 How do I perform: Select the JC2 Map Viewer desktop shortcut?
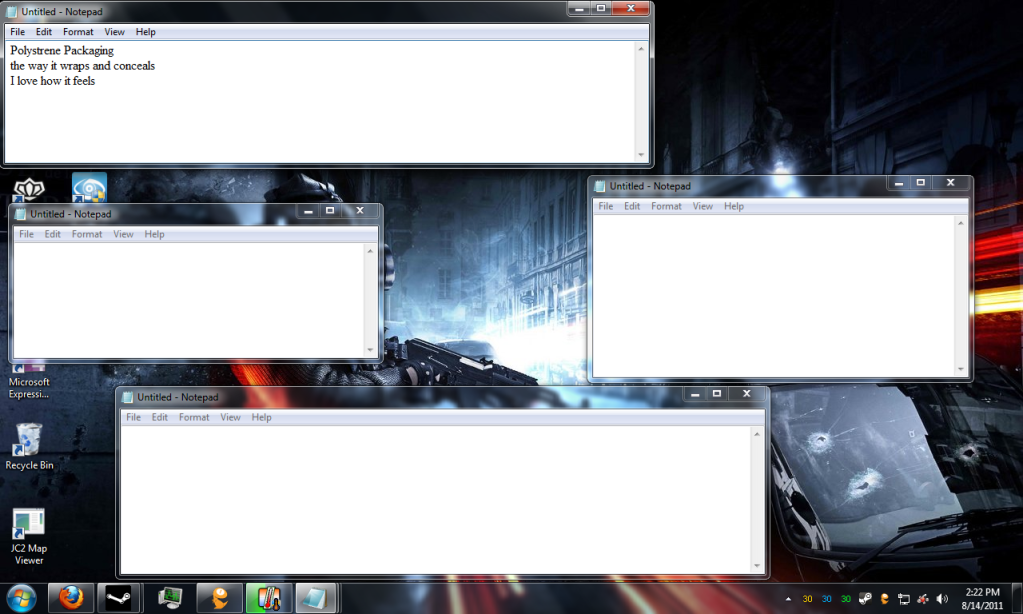point(29,536)
